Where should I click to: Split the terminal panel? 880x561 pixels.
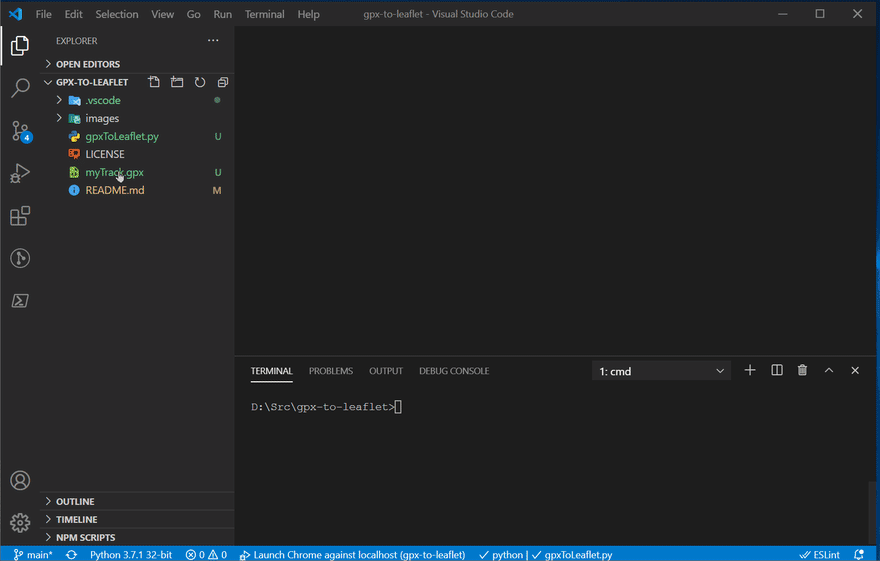click(777, 370)
